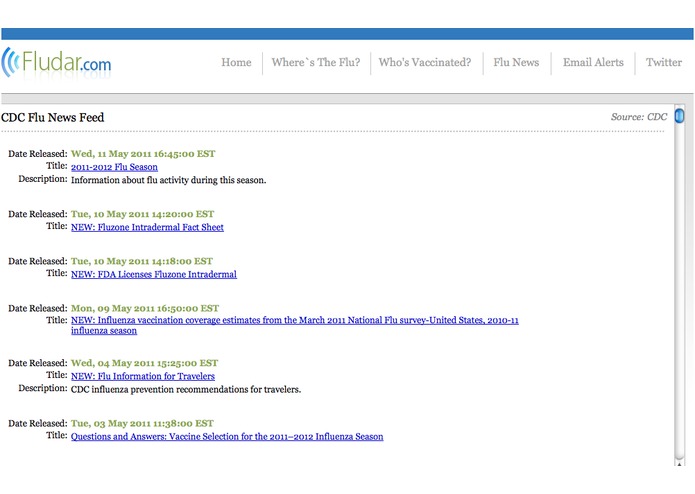Open FDA Licenses Fluzone Intradermal link
The width and height of the screenshot is (695, 494).
click(154, 274)
